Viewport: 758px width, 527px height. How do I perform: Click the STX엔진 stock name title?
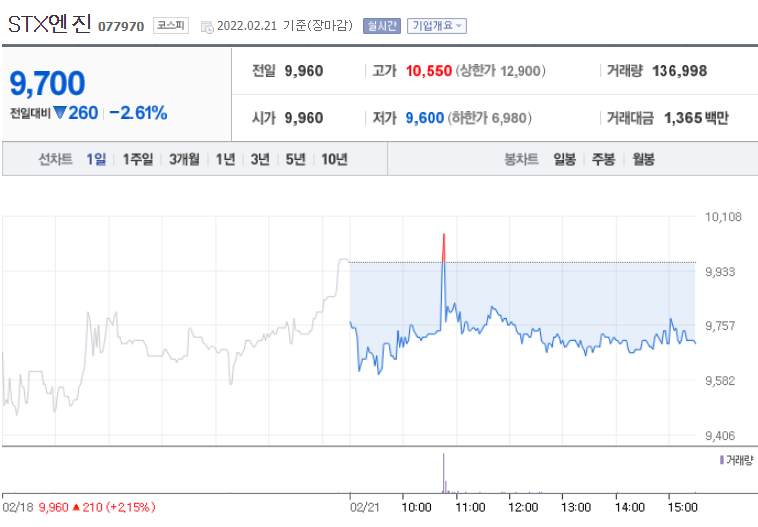[x=50, y=24]
